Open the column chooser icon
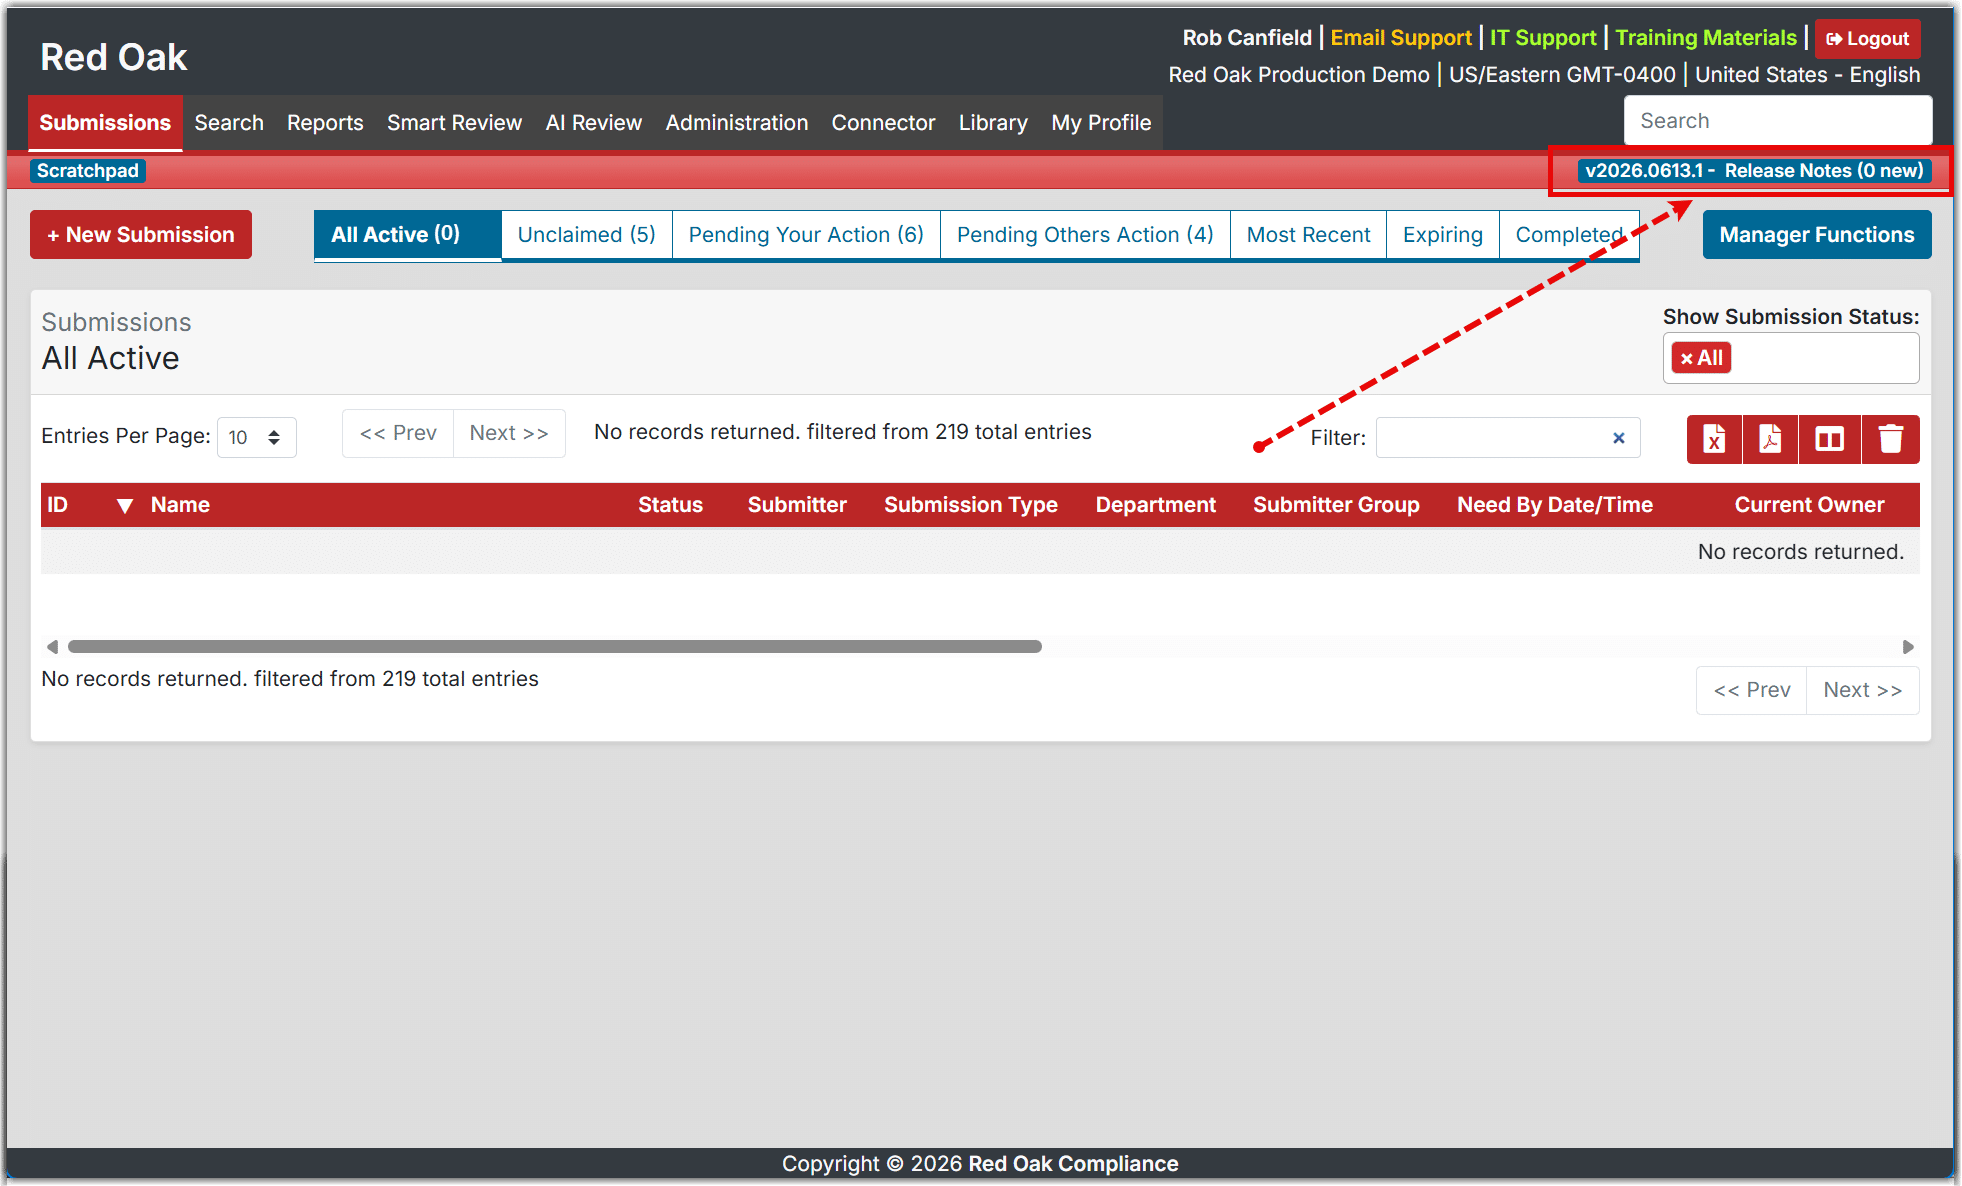The height and width of the screenshot is (1186, 1962). 1829,439
